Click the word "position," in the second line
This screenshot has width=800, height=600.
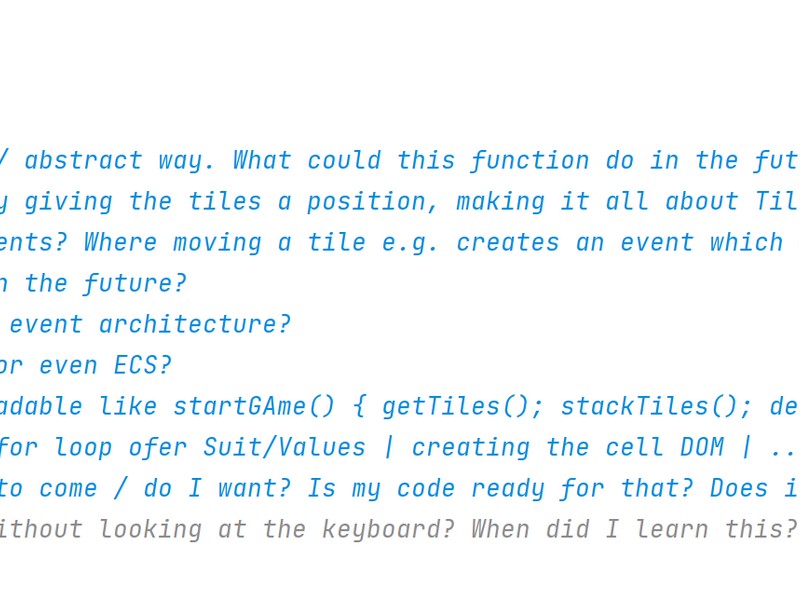pyautogui.click(x=373, y=202)
